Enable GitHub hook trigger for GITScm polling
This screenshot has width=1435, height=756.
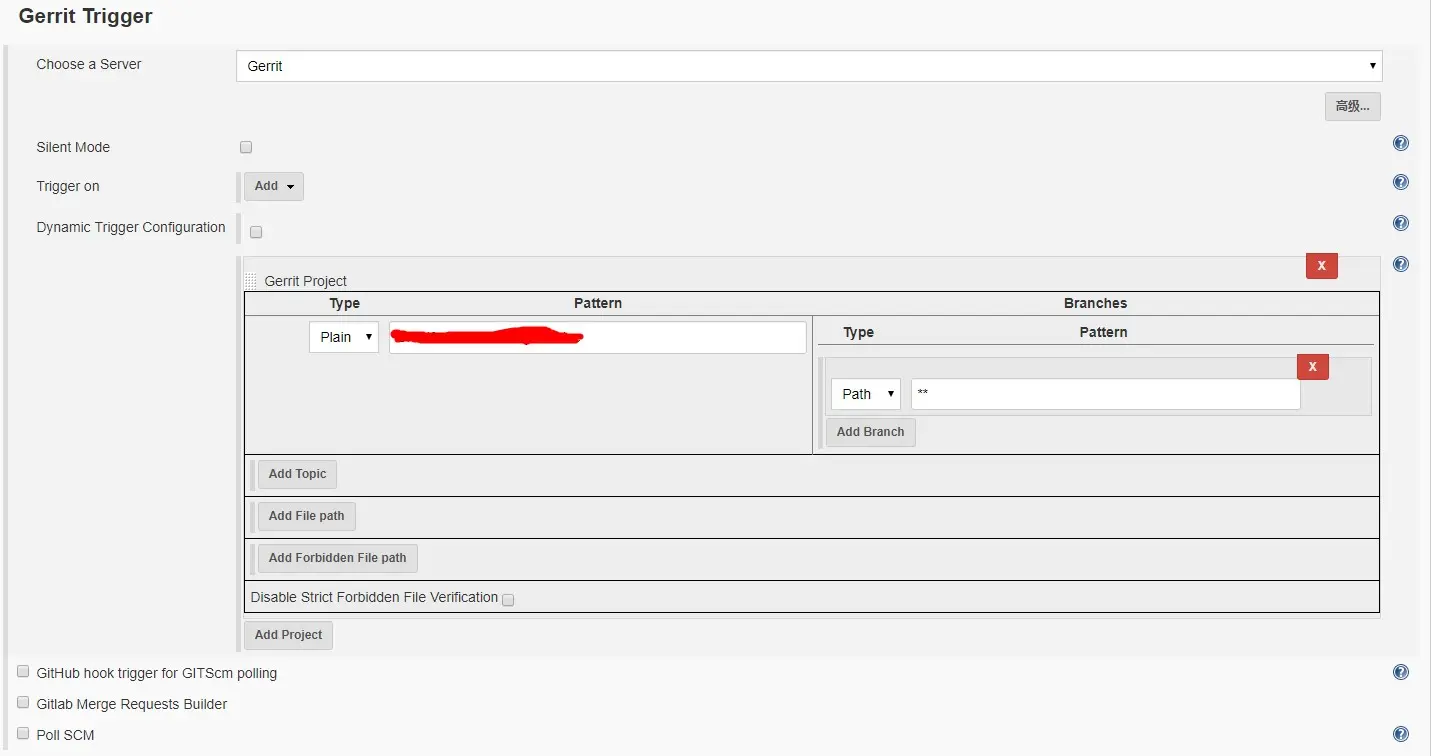(x=23, y=672)
